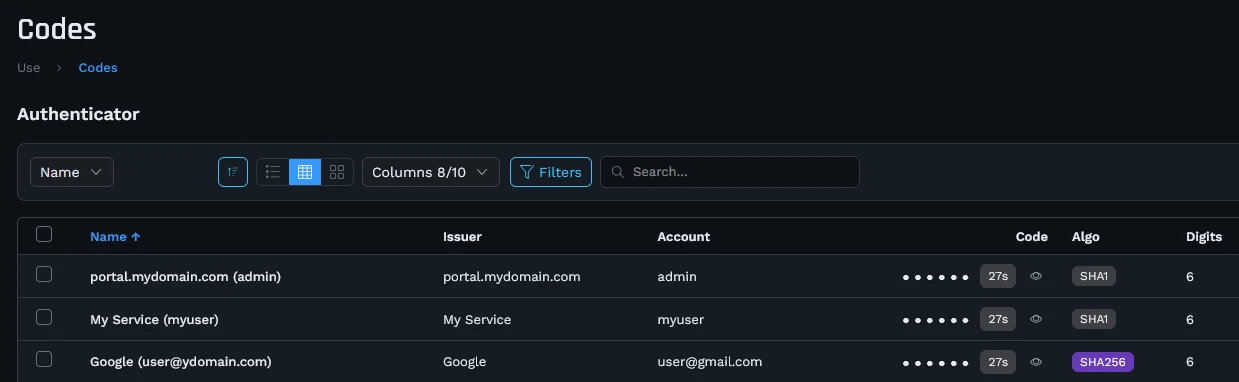Click the SHA1 badge in the admin row
The image size is (1239, 382).
(1093, 276)
